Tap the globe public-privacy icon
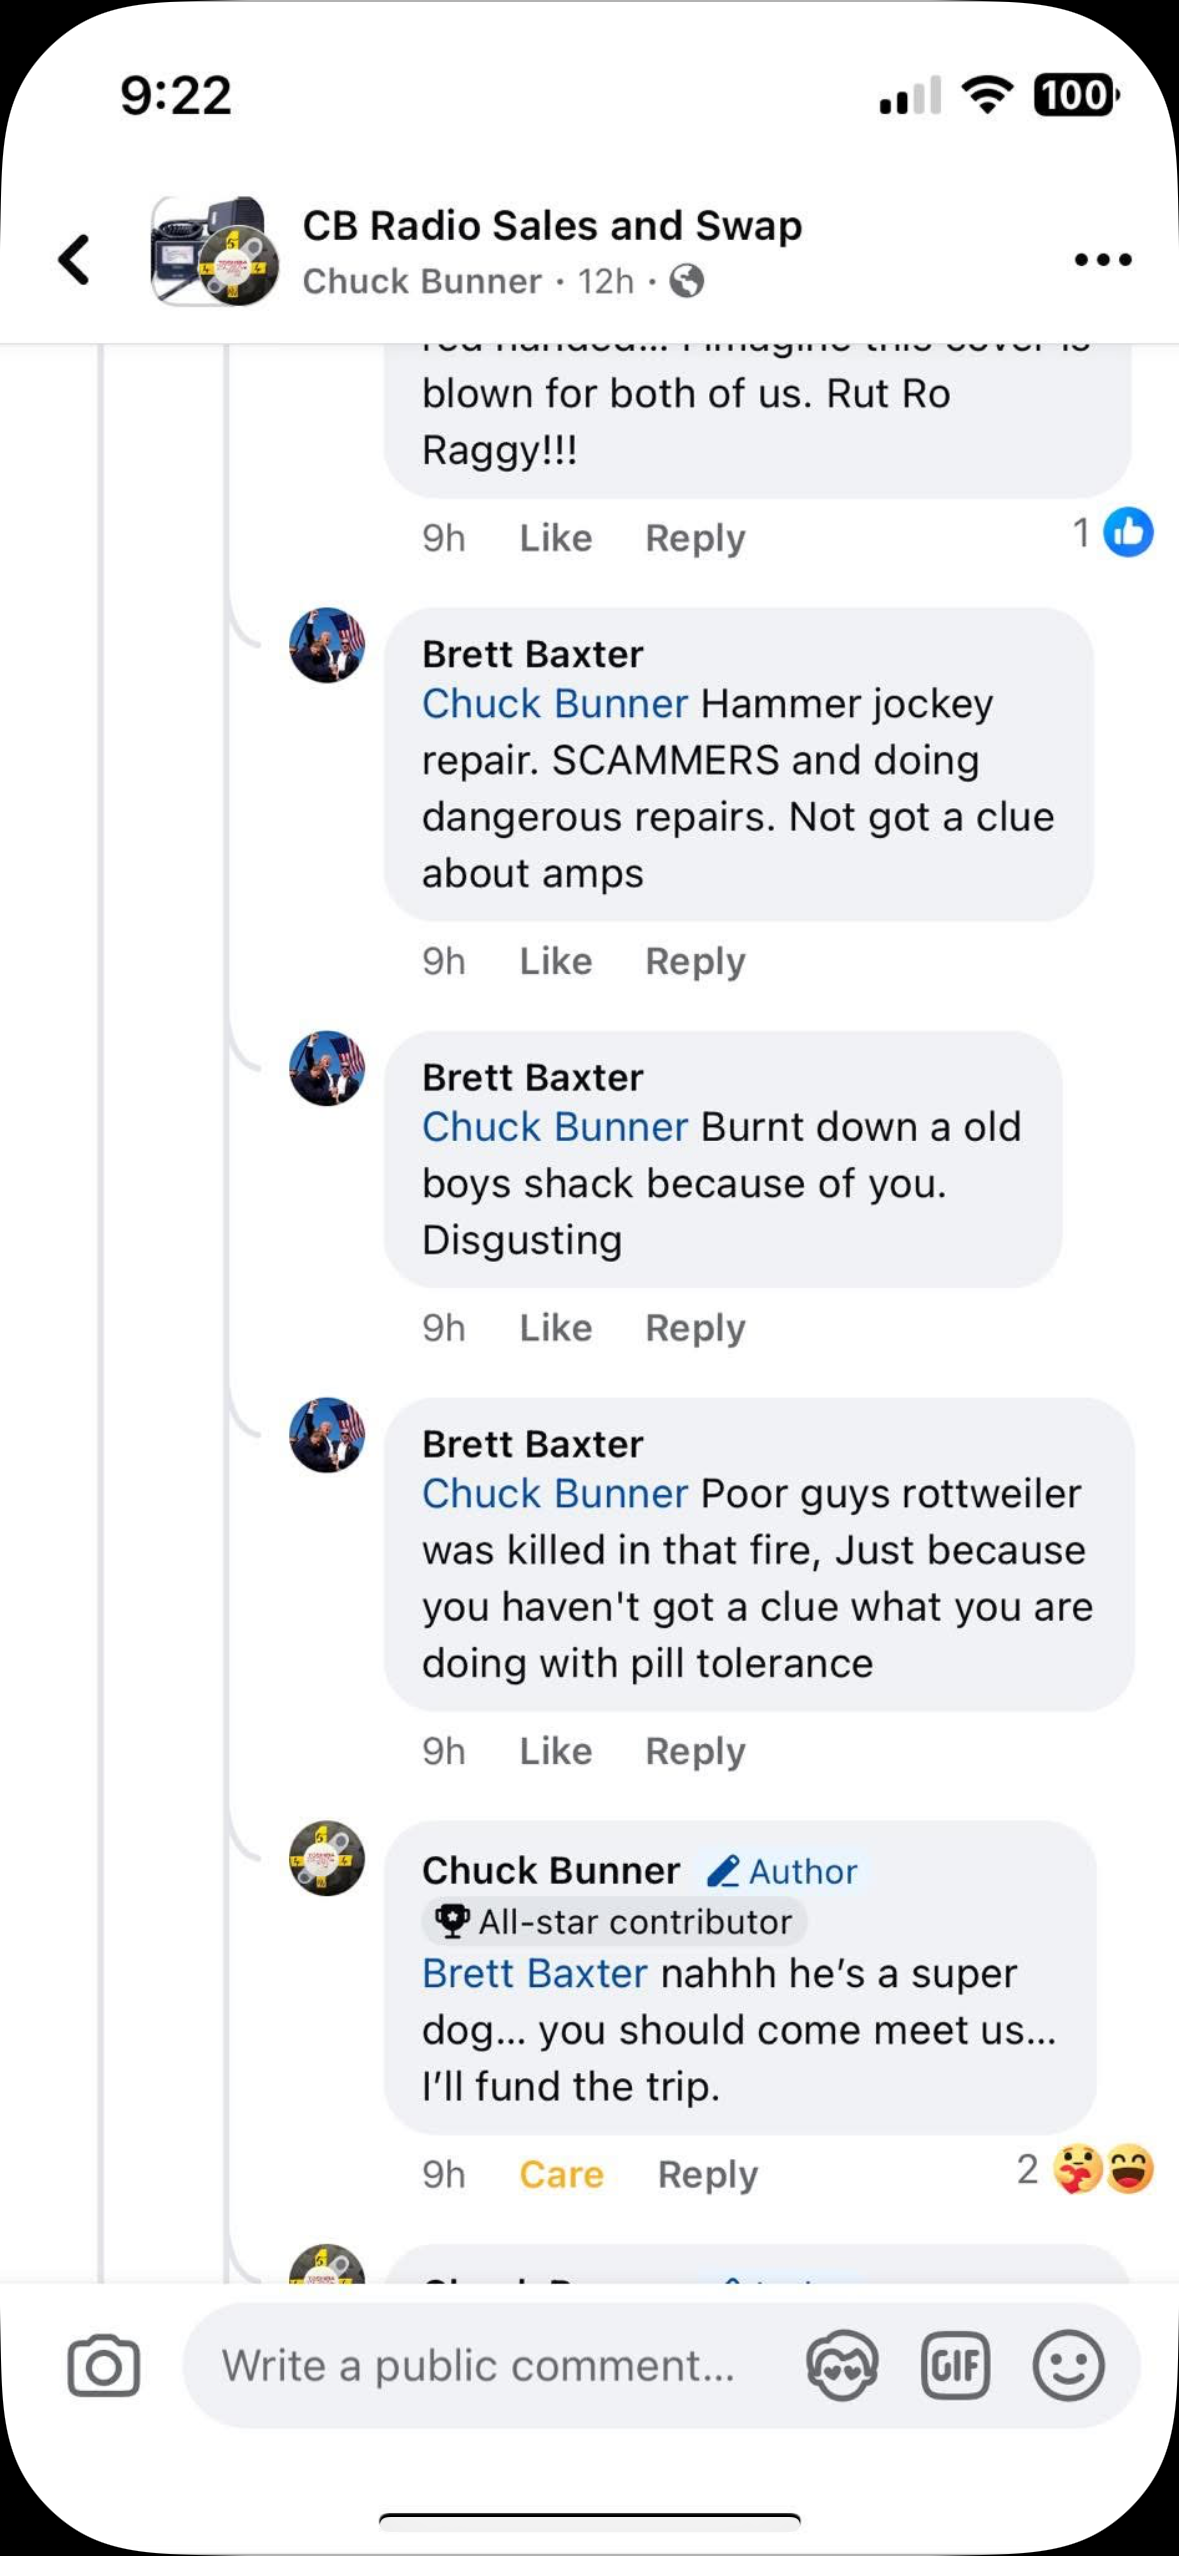This screenshot has width=1179, height=2556. click(686, 282)
